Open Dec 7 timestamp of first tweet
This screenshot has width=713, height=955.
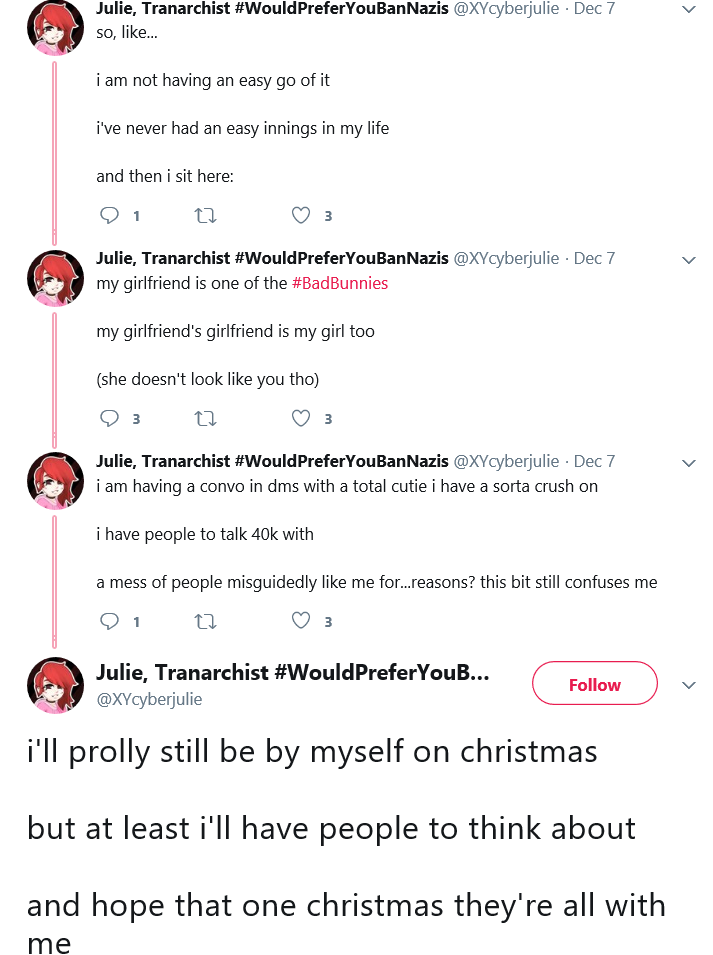(x=594, y=9)
